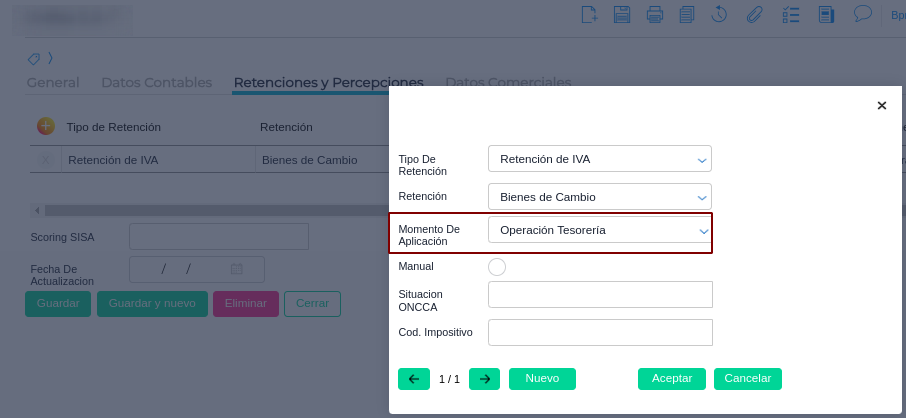Click the Situacion ONCCA input field

[x=600, y=294]
